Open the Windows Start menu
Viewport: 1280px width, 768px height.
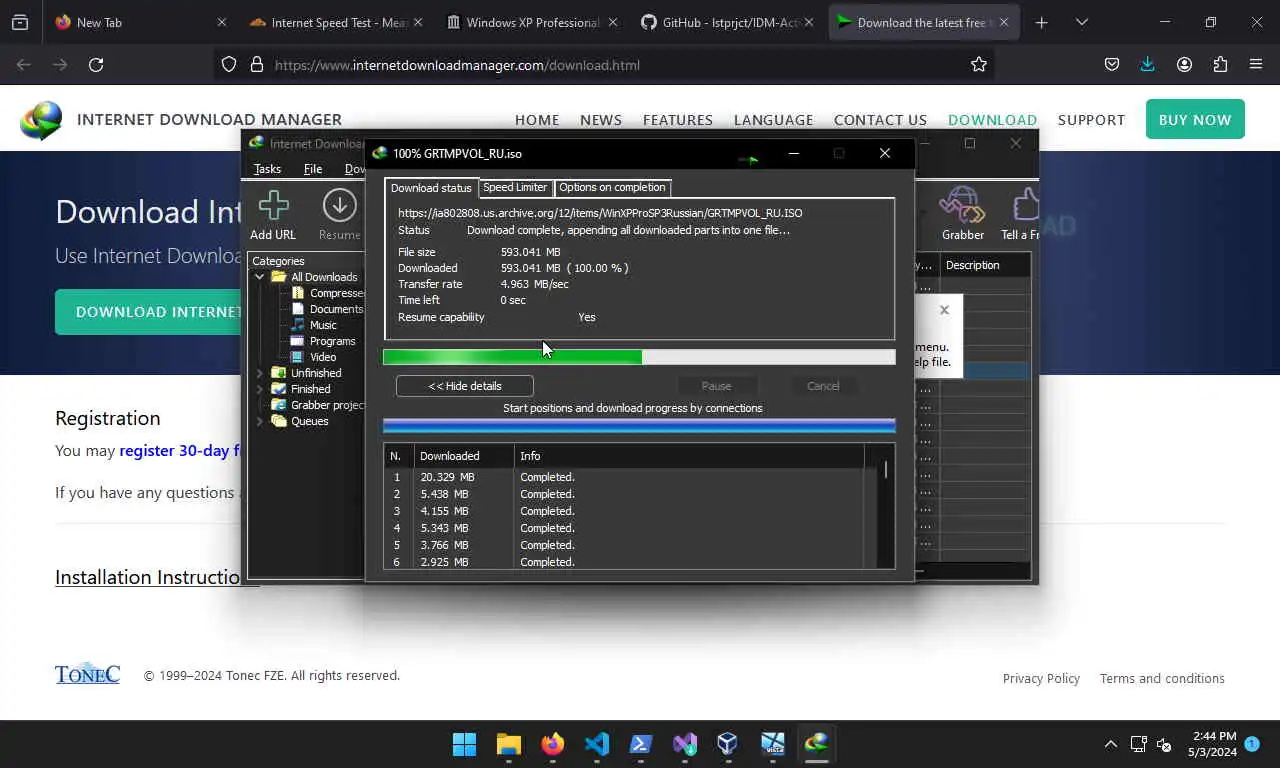464,744
